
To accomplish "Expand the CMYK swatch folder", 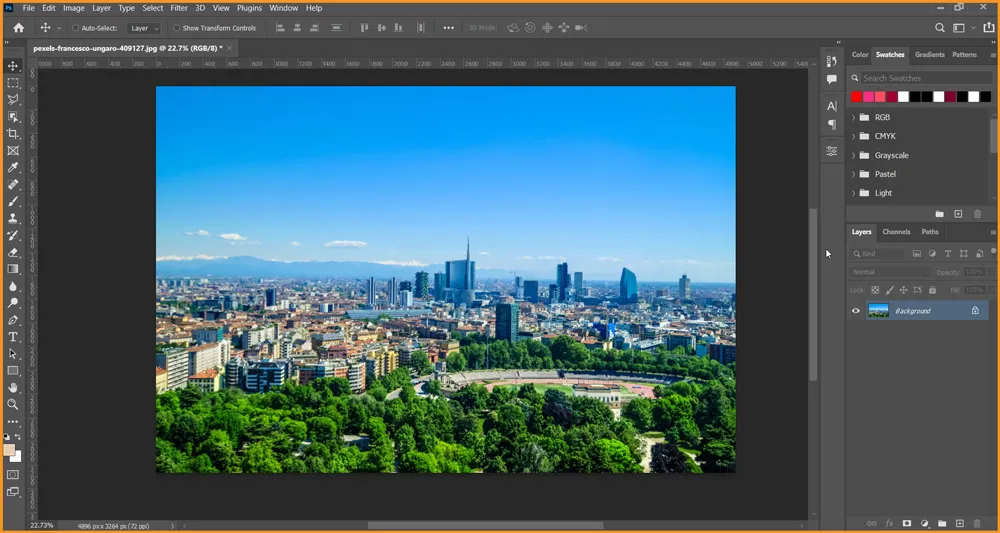I will [x=854, y=136].
